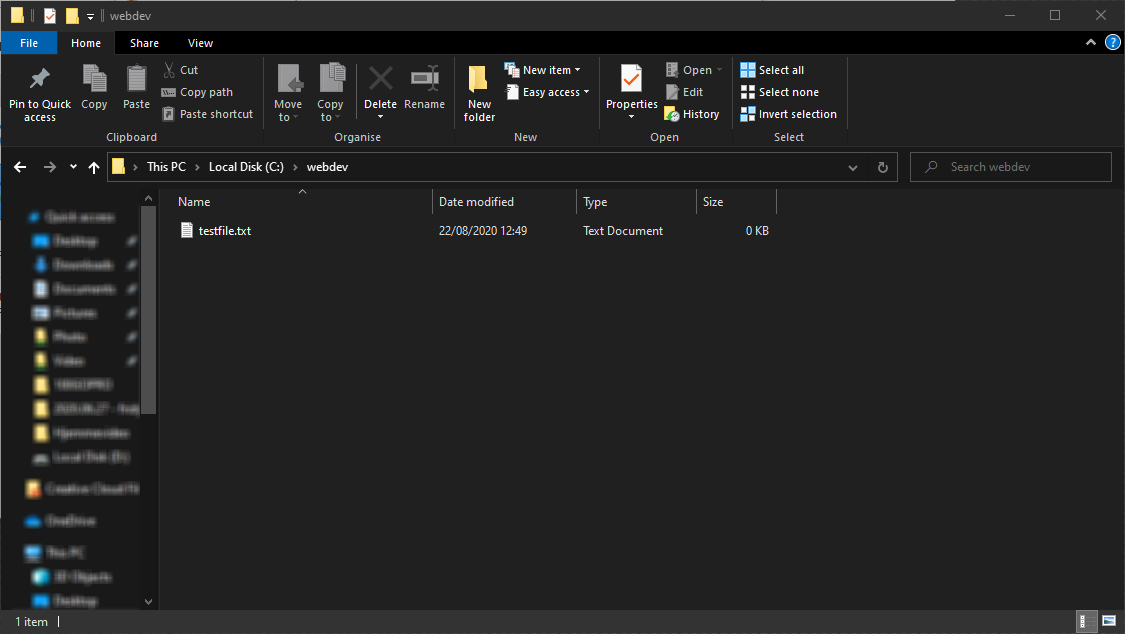Click the Text Document type cell

click(623, 231)
